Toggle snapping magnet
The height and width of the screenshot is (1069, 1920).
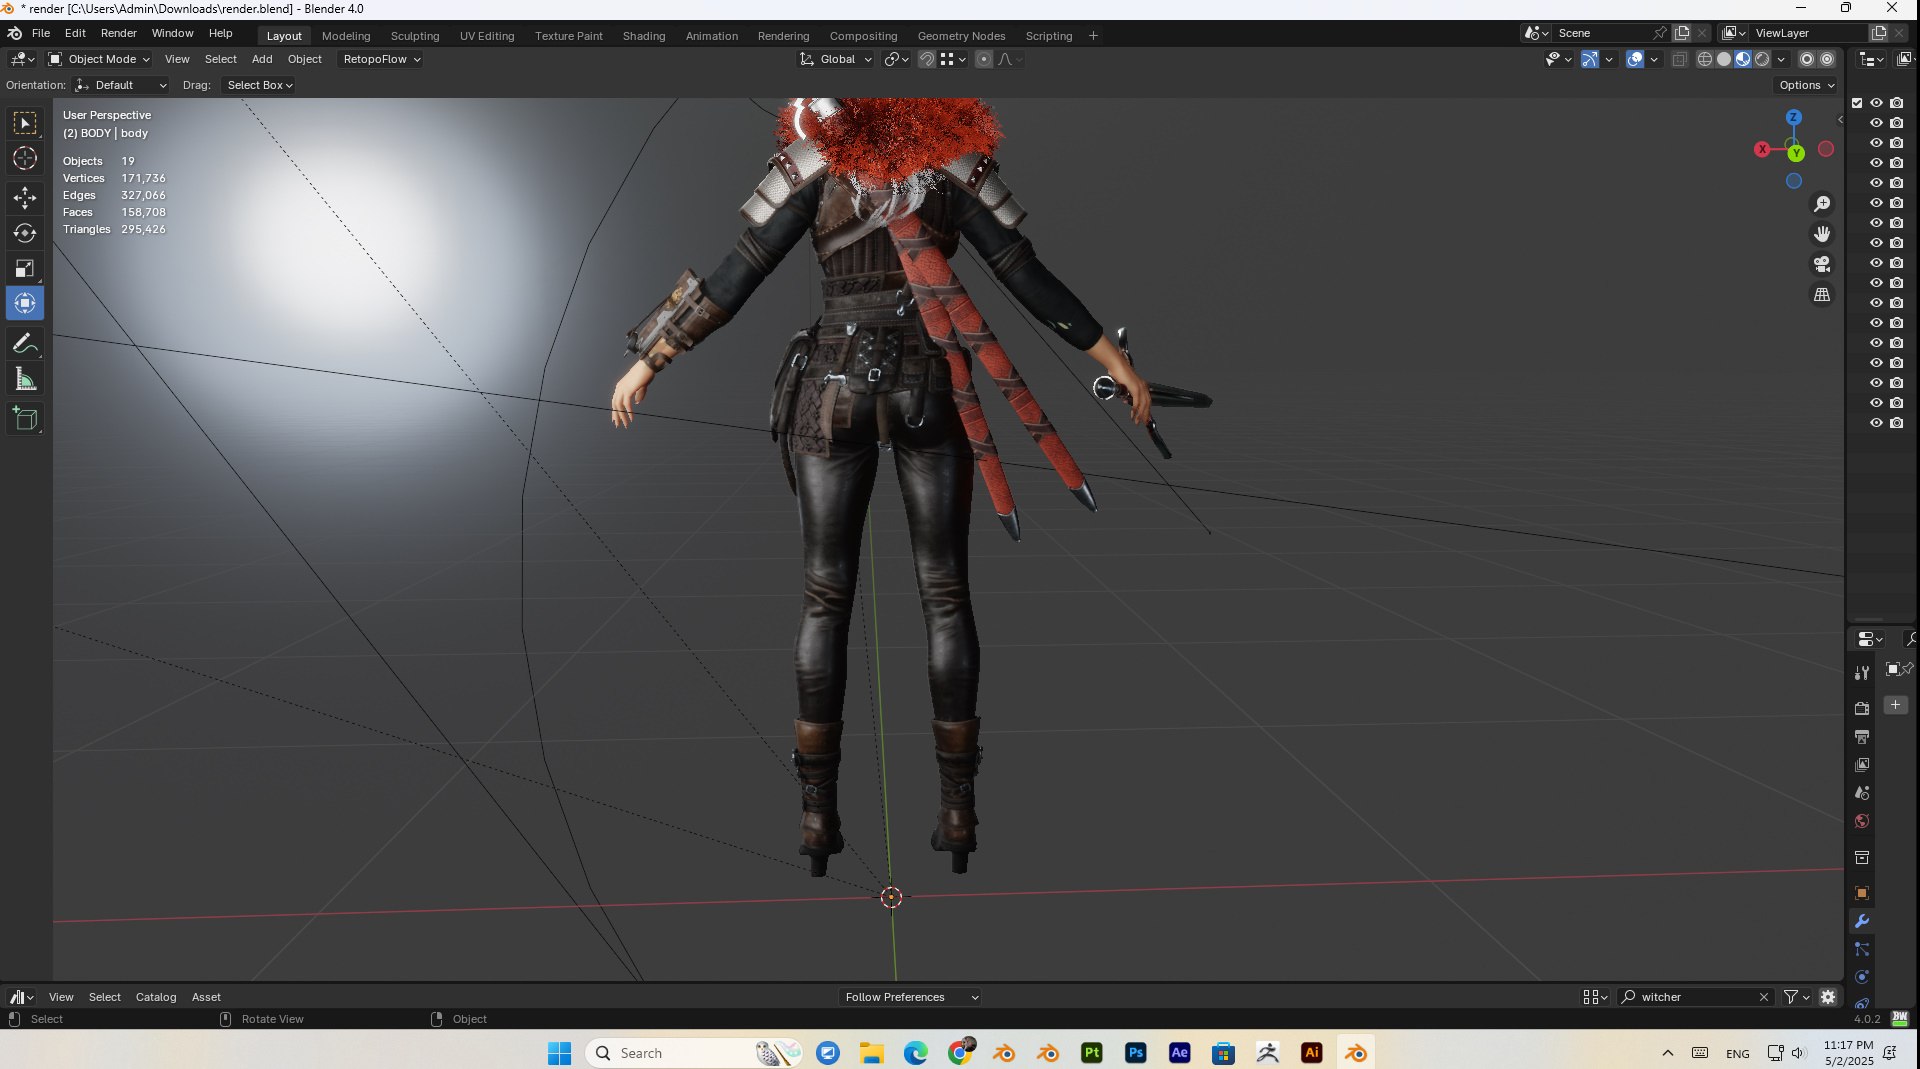[x=927, y=59]
